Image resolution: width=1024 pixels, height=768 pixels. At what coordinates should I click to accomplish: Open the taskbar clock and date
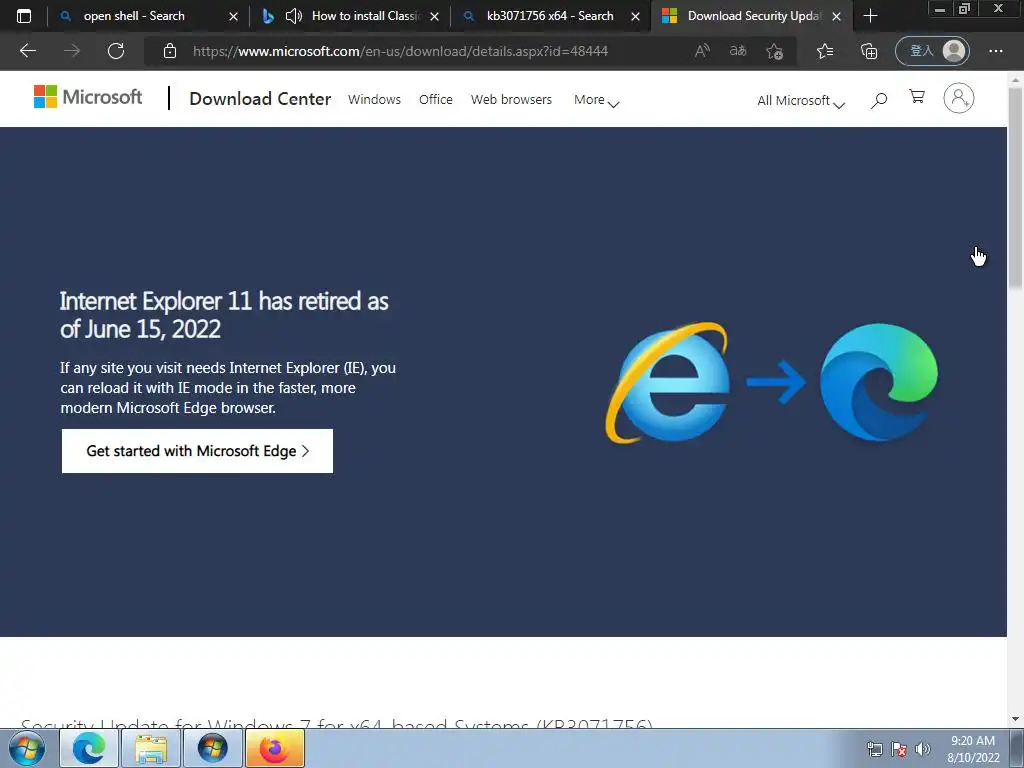point(973,749)
